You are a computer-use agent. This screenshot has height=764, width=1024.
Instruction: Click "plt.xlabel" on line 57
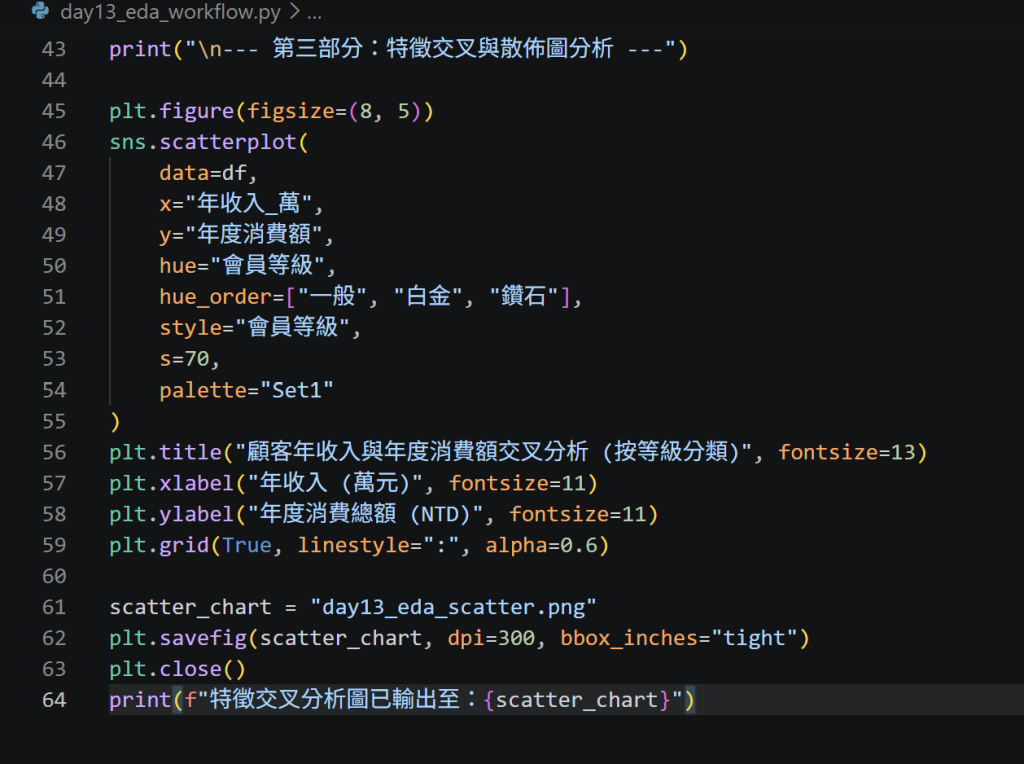(x=171, y=483)
